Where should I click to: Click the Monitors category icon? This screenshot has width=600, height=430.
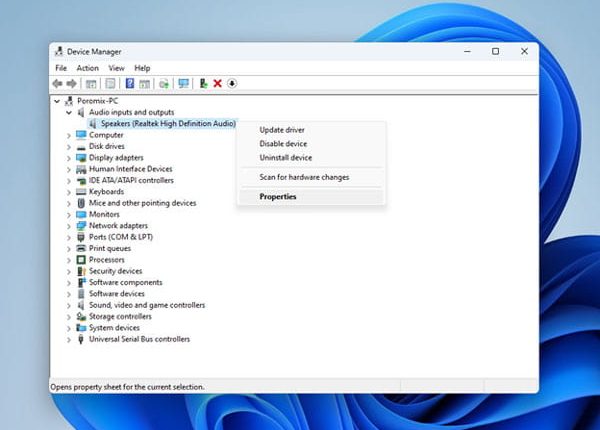coord(81,214)
